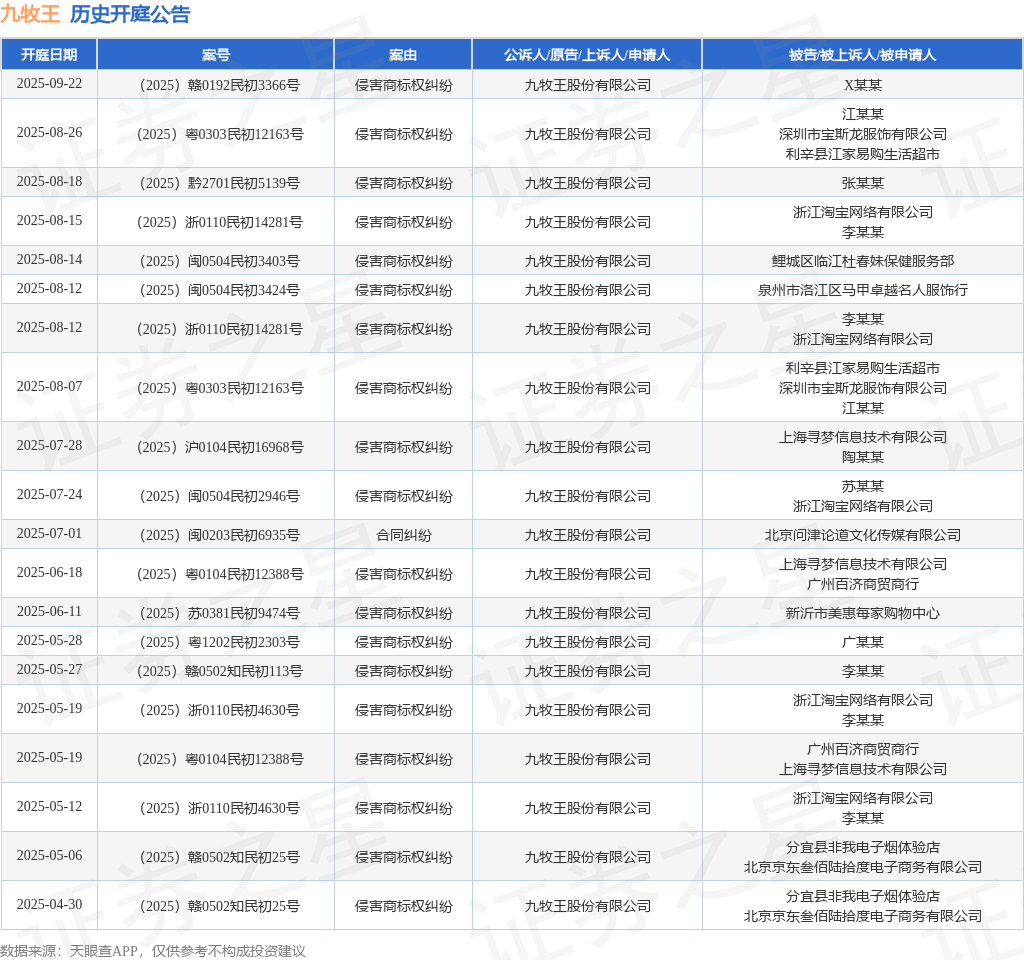Click the date cell 2025-05-27
The image size is (1024, 960).
coord(49,669)
